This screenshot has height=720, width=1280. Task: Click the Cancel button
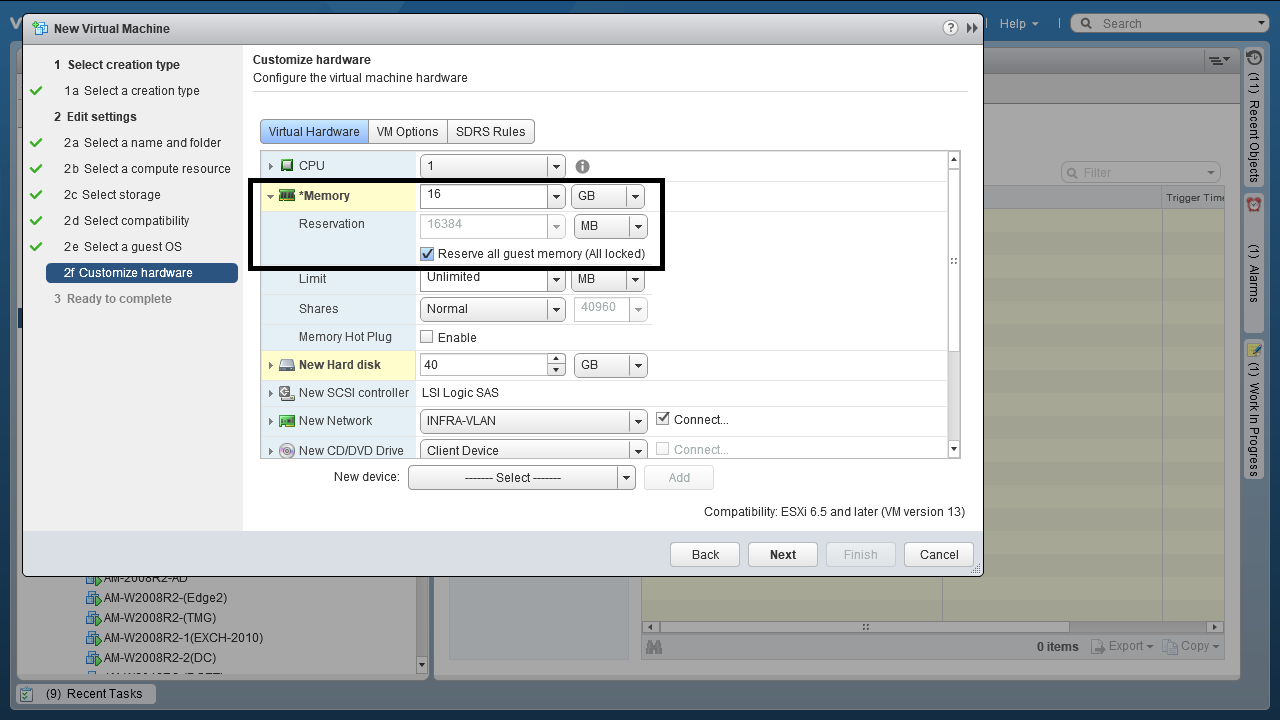pyautogui.click(x=938, y=555)
